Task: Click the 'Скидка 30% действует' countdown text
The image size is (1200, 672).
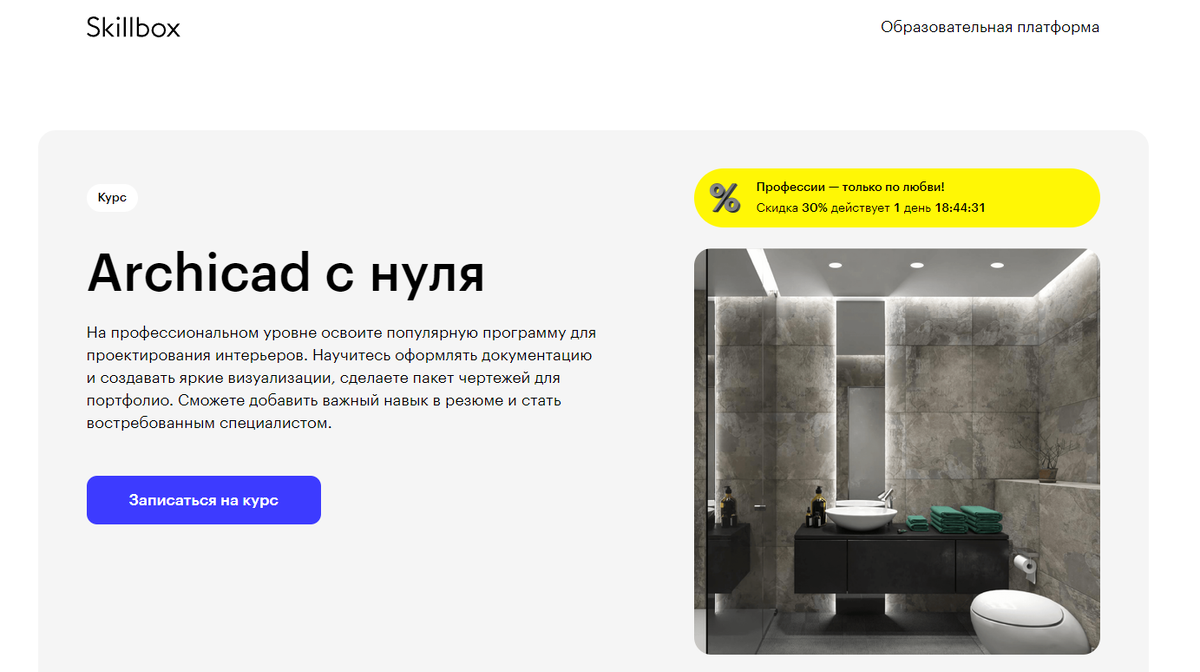Action: 871,208
